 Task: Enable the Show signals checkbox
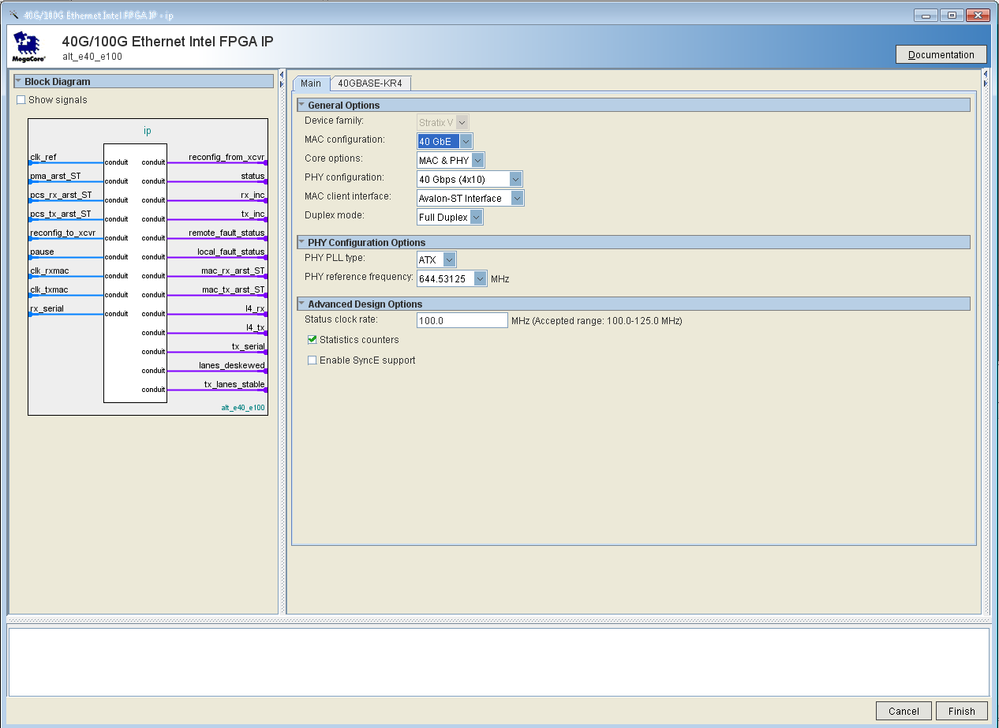(x=21, y=100)
